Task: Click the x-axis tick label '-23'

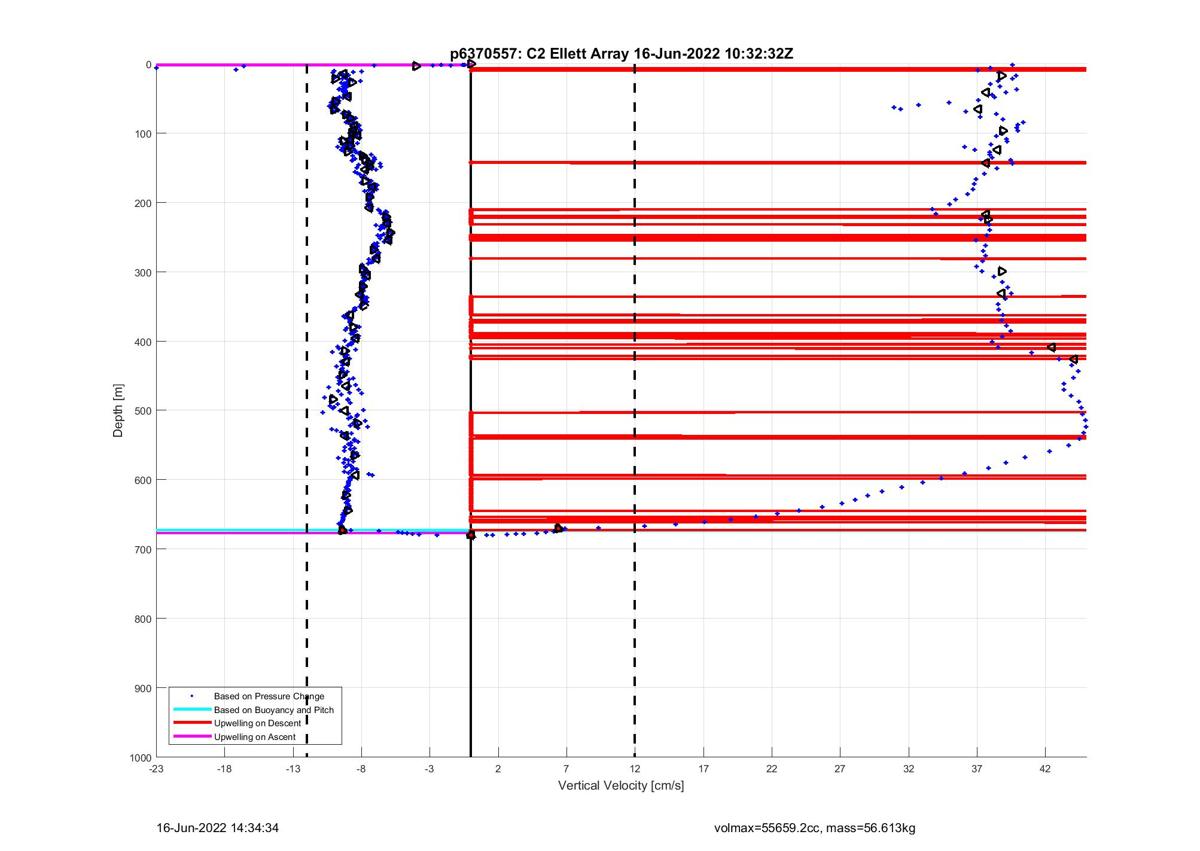Action: pyautogui.click(x=156, y=769)
